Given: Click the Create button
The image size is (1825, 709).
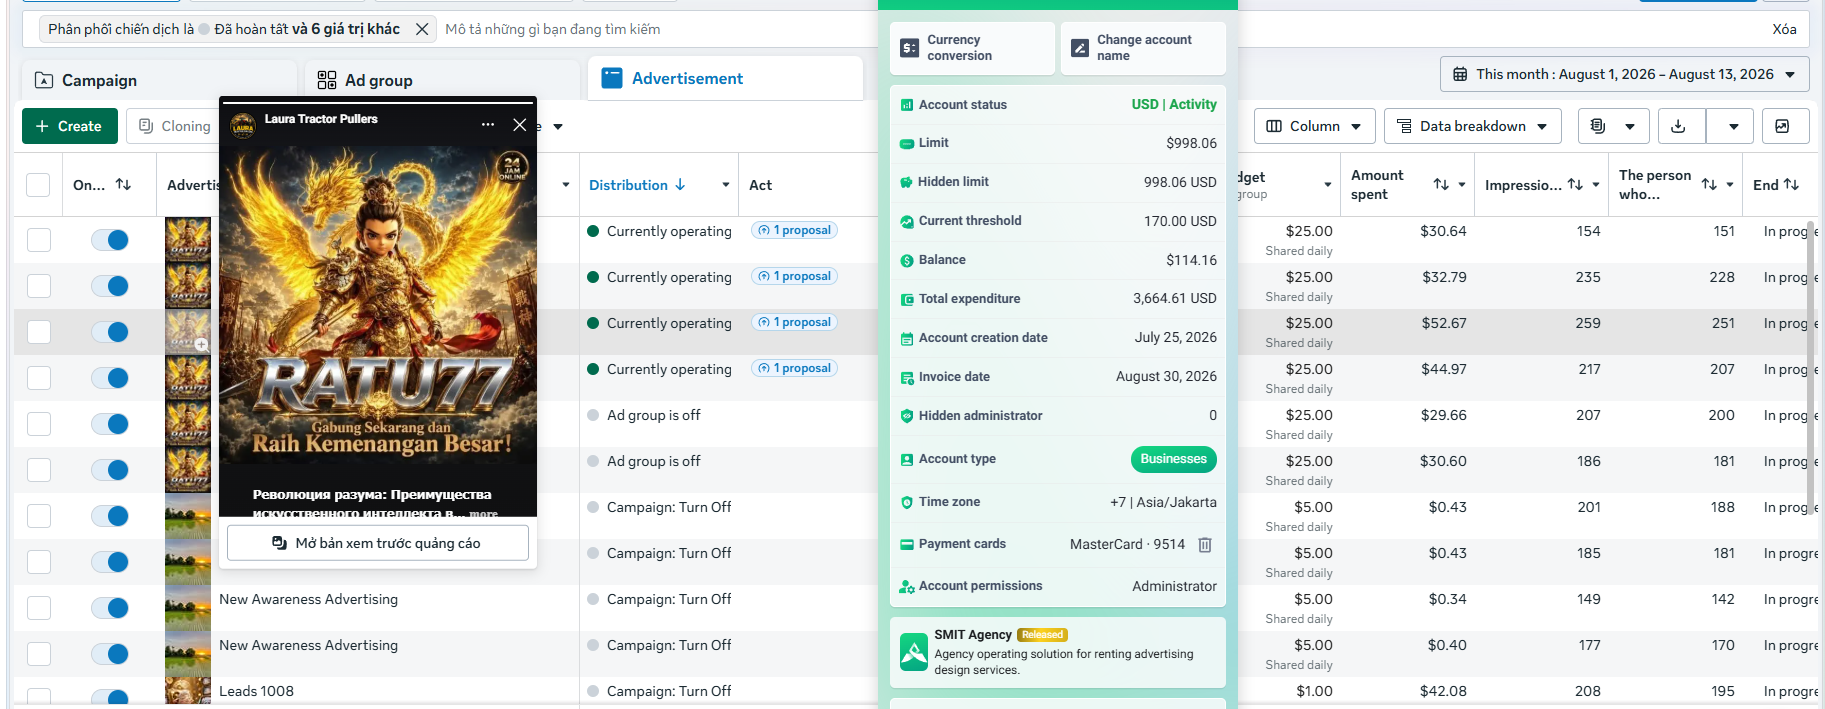Looking at the screenshot, I should (x=70, y=126).
